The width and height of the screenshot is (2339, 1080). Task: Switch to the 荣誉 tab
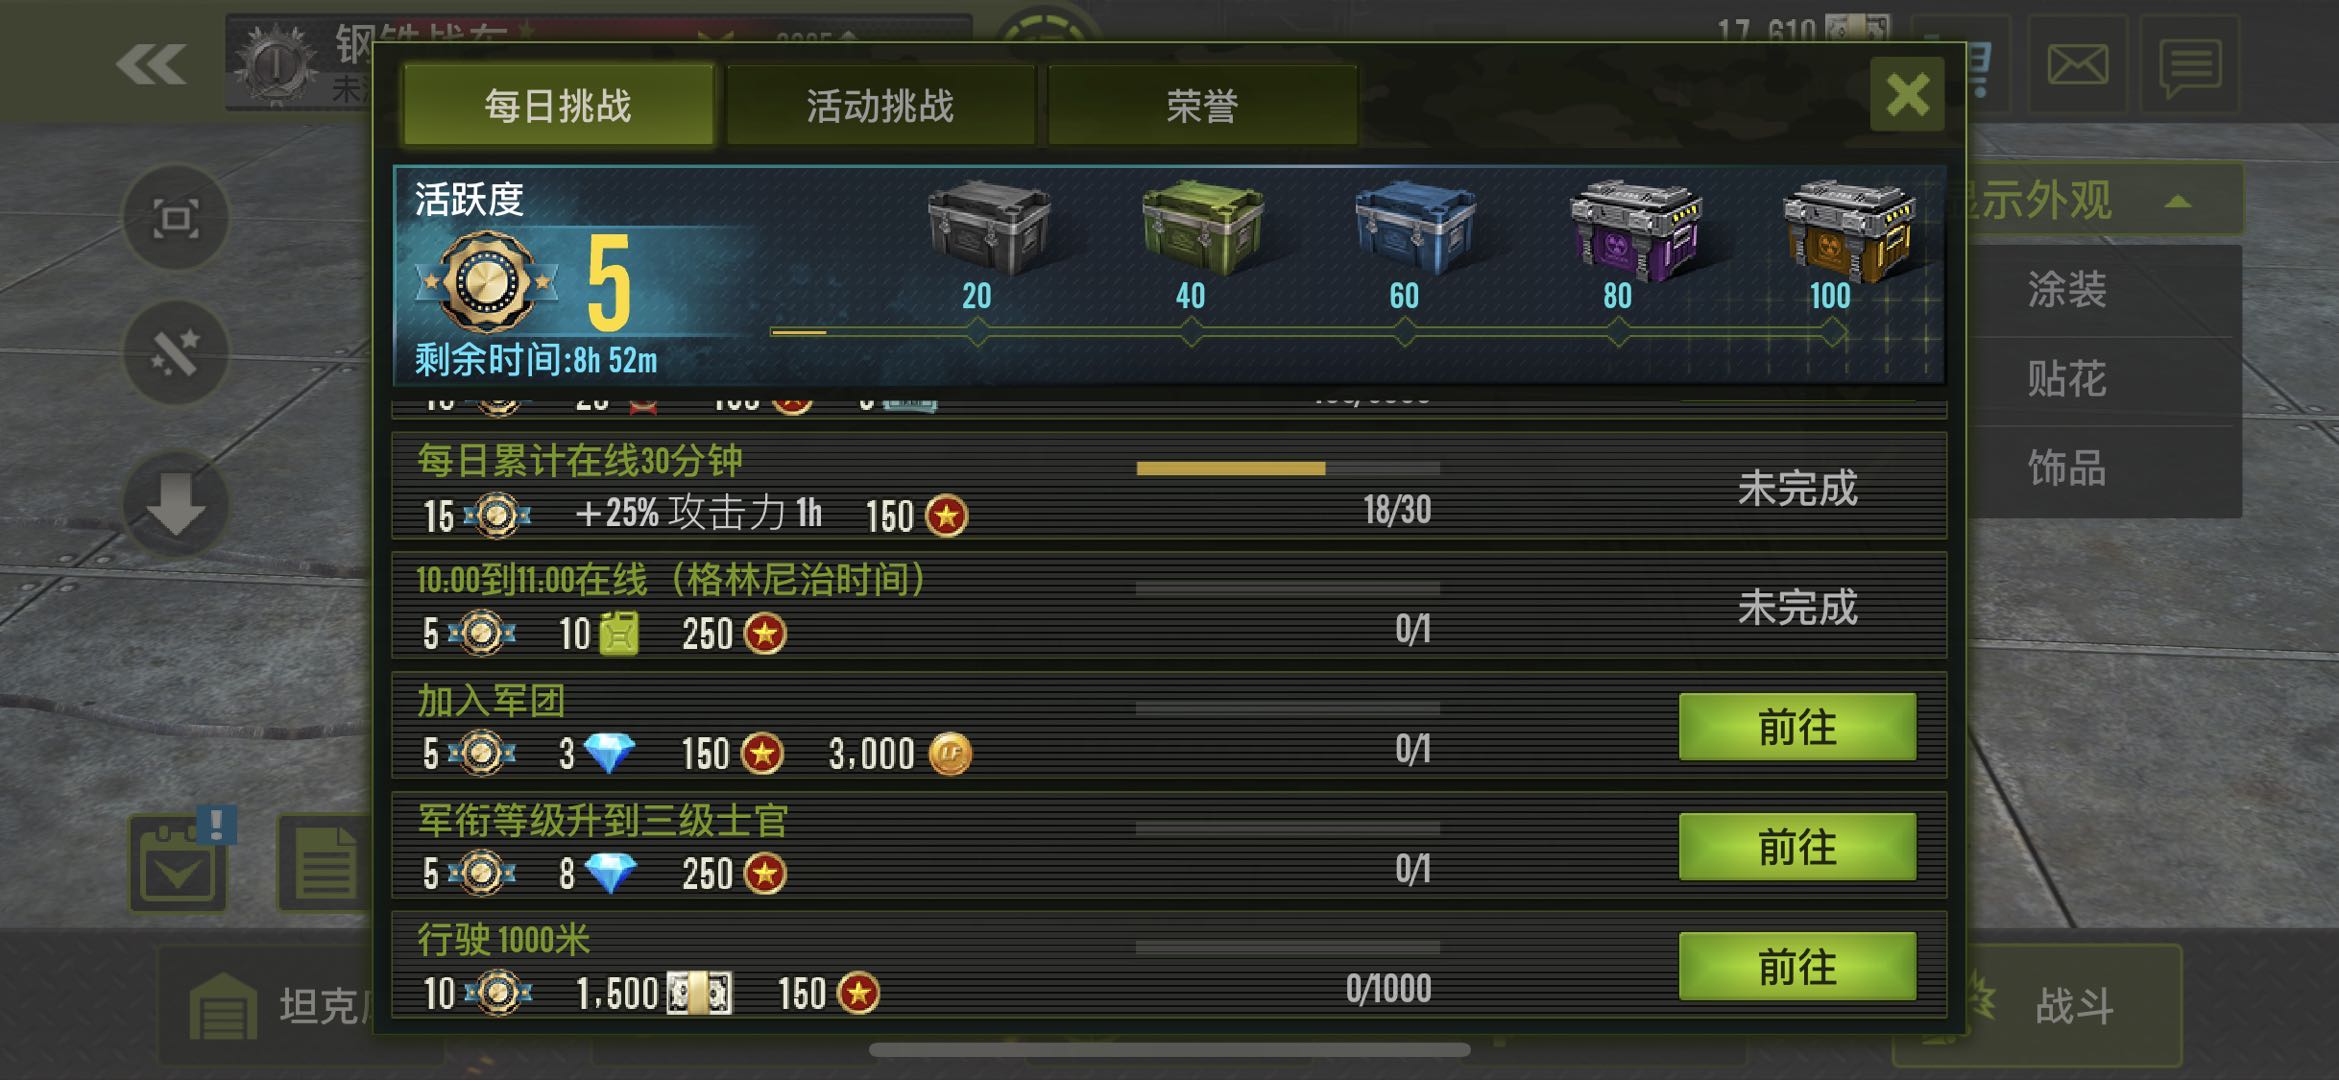(x=1202, y=106)
